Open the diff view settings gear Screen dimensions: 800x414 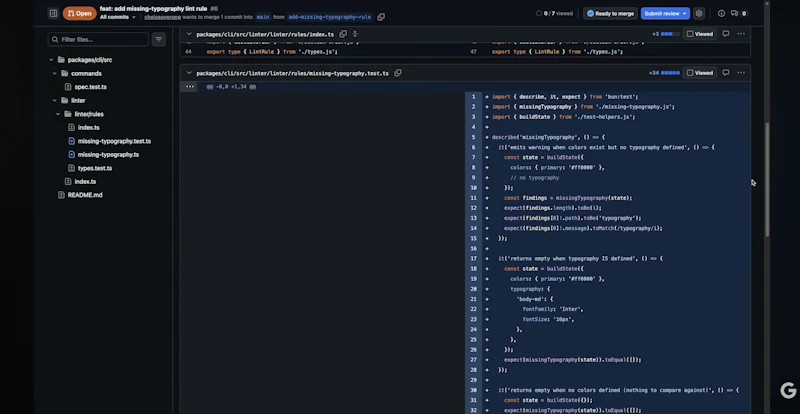coord(699,13)
